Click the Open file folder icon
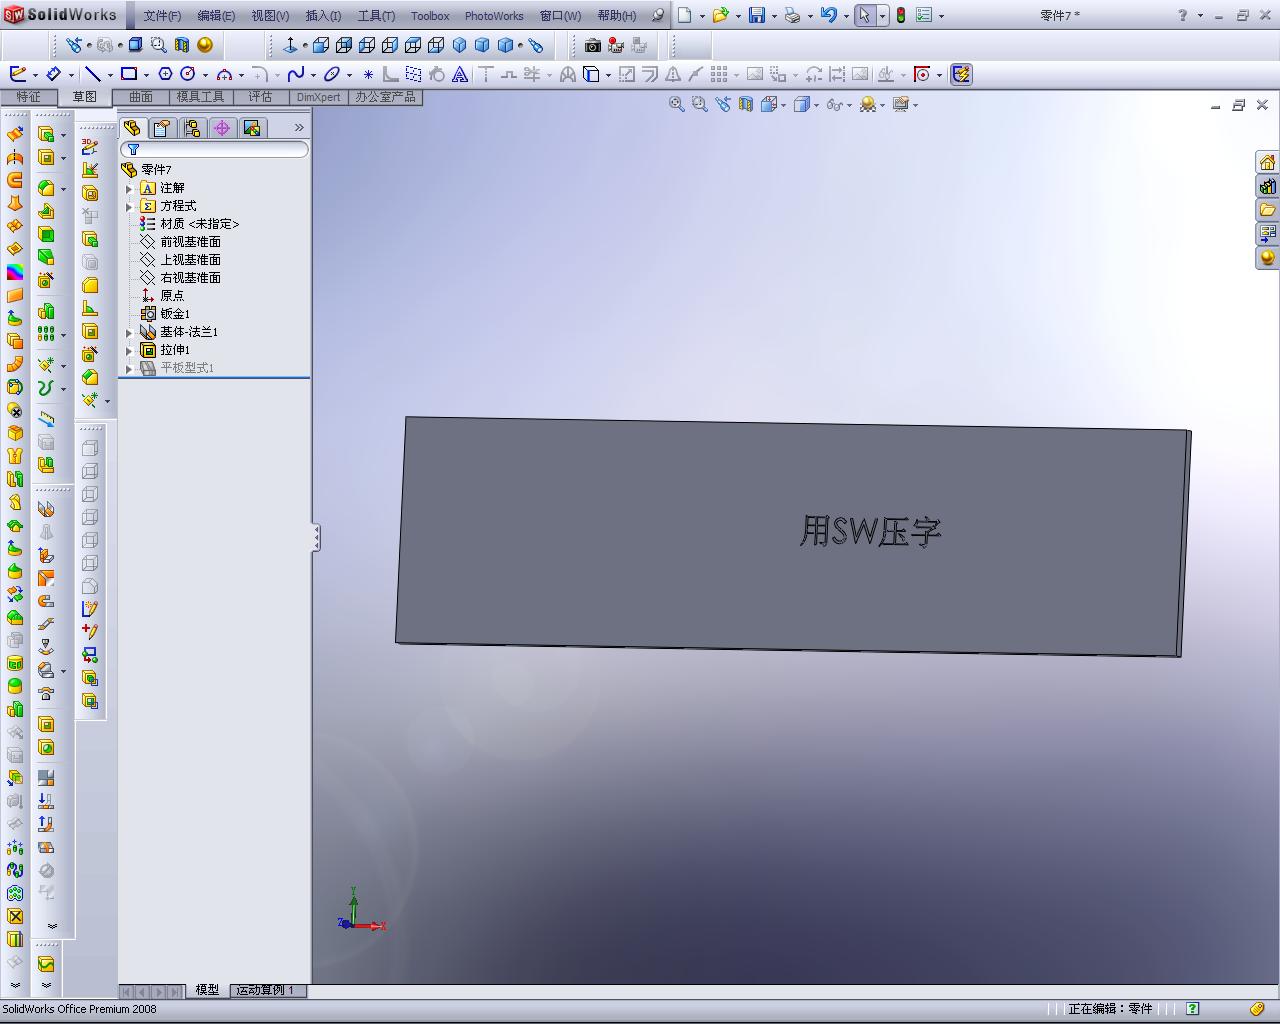1280x1024 pixels. pos(720,15)
